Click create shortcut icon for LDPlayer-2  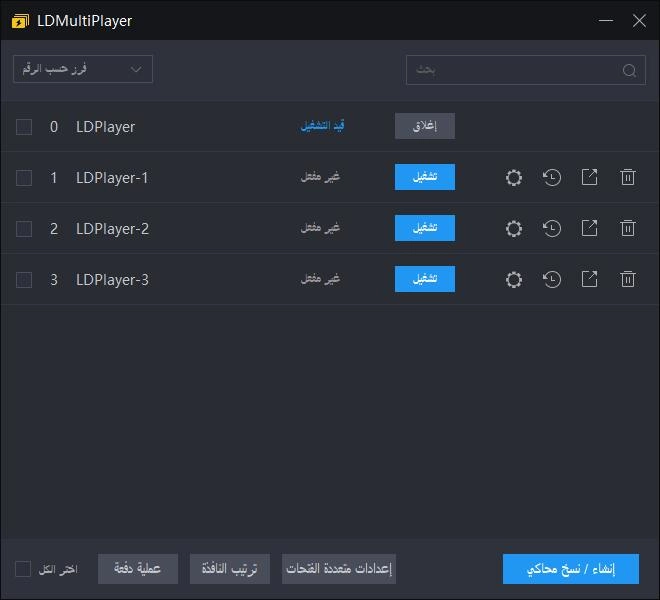[x=589, y=228]
